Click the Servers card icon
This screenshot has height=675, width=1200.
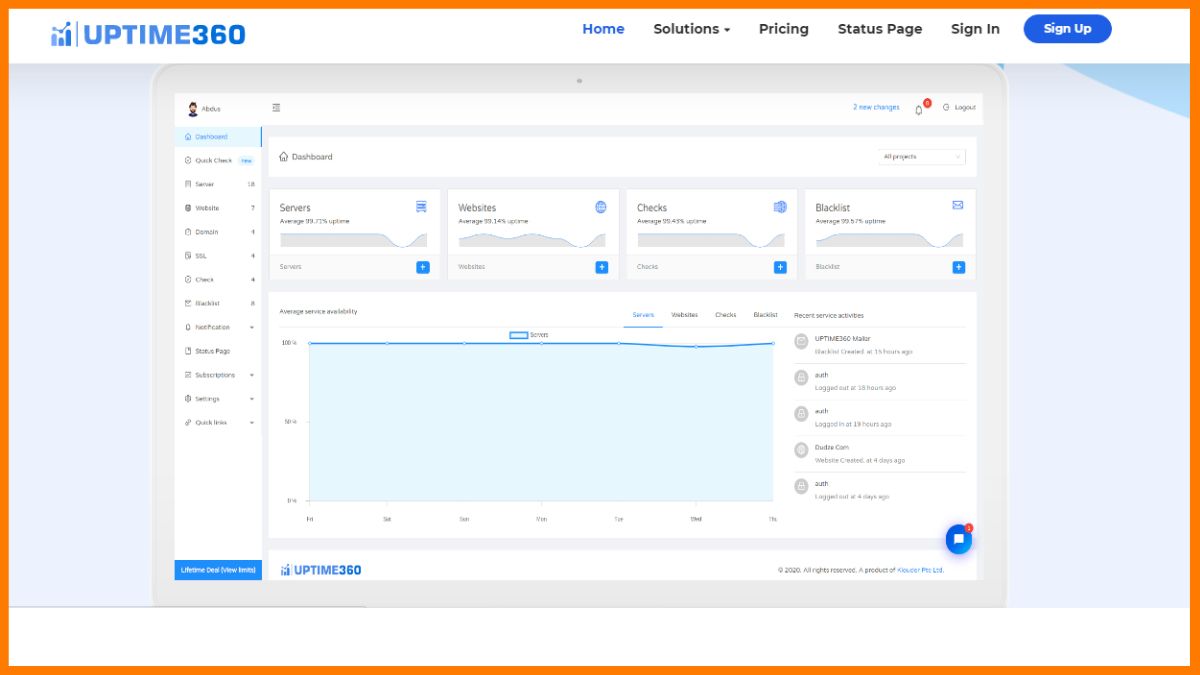(421, 206)
